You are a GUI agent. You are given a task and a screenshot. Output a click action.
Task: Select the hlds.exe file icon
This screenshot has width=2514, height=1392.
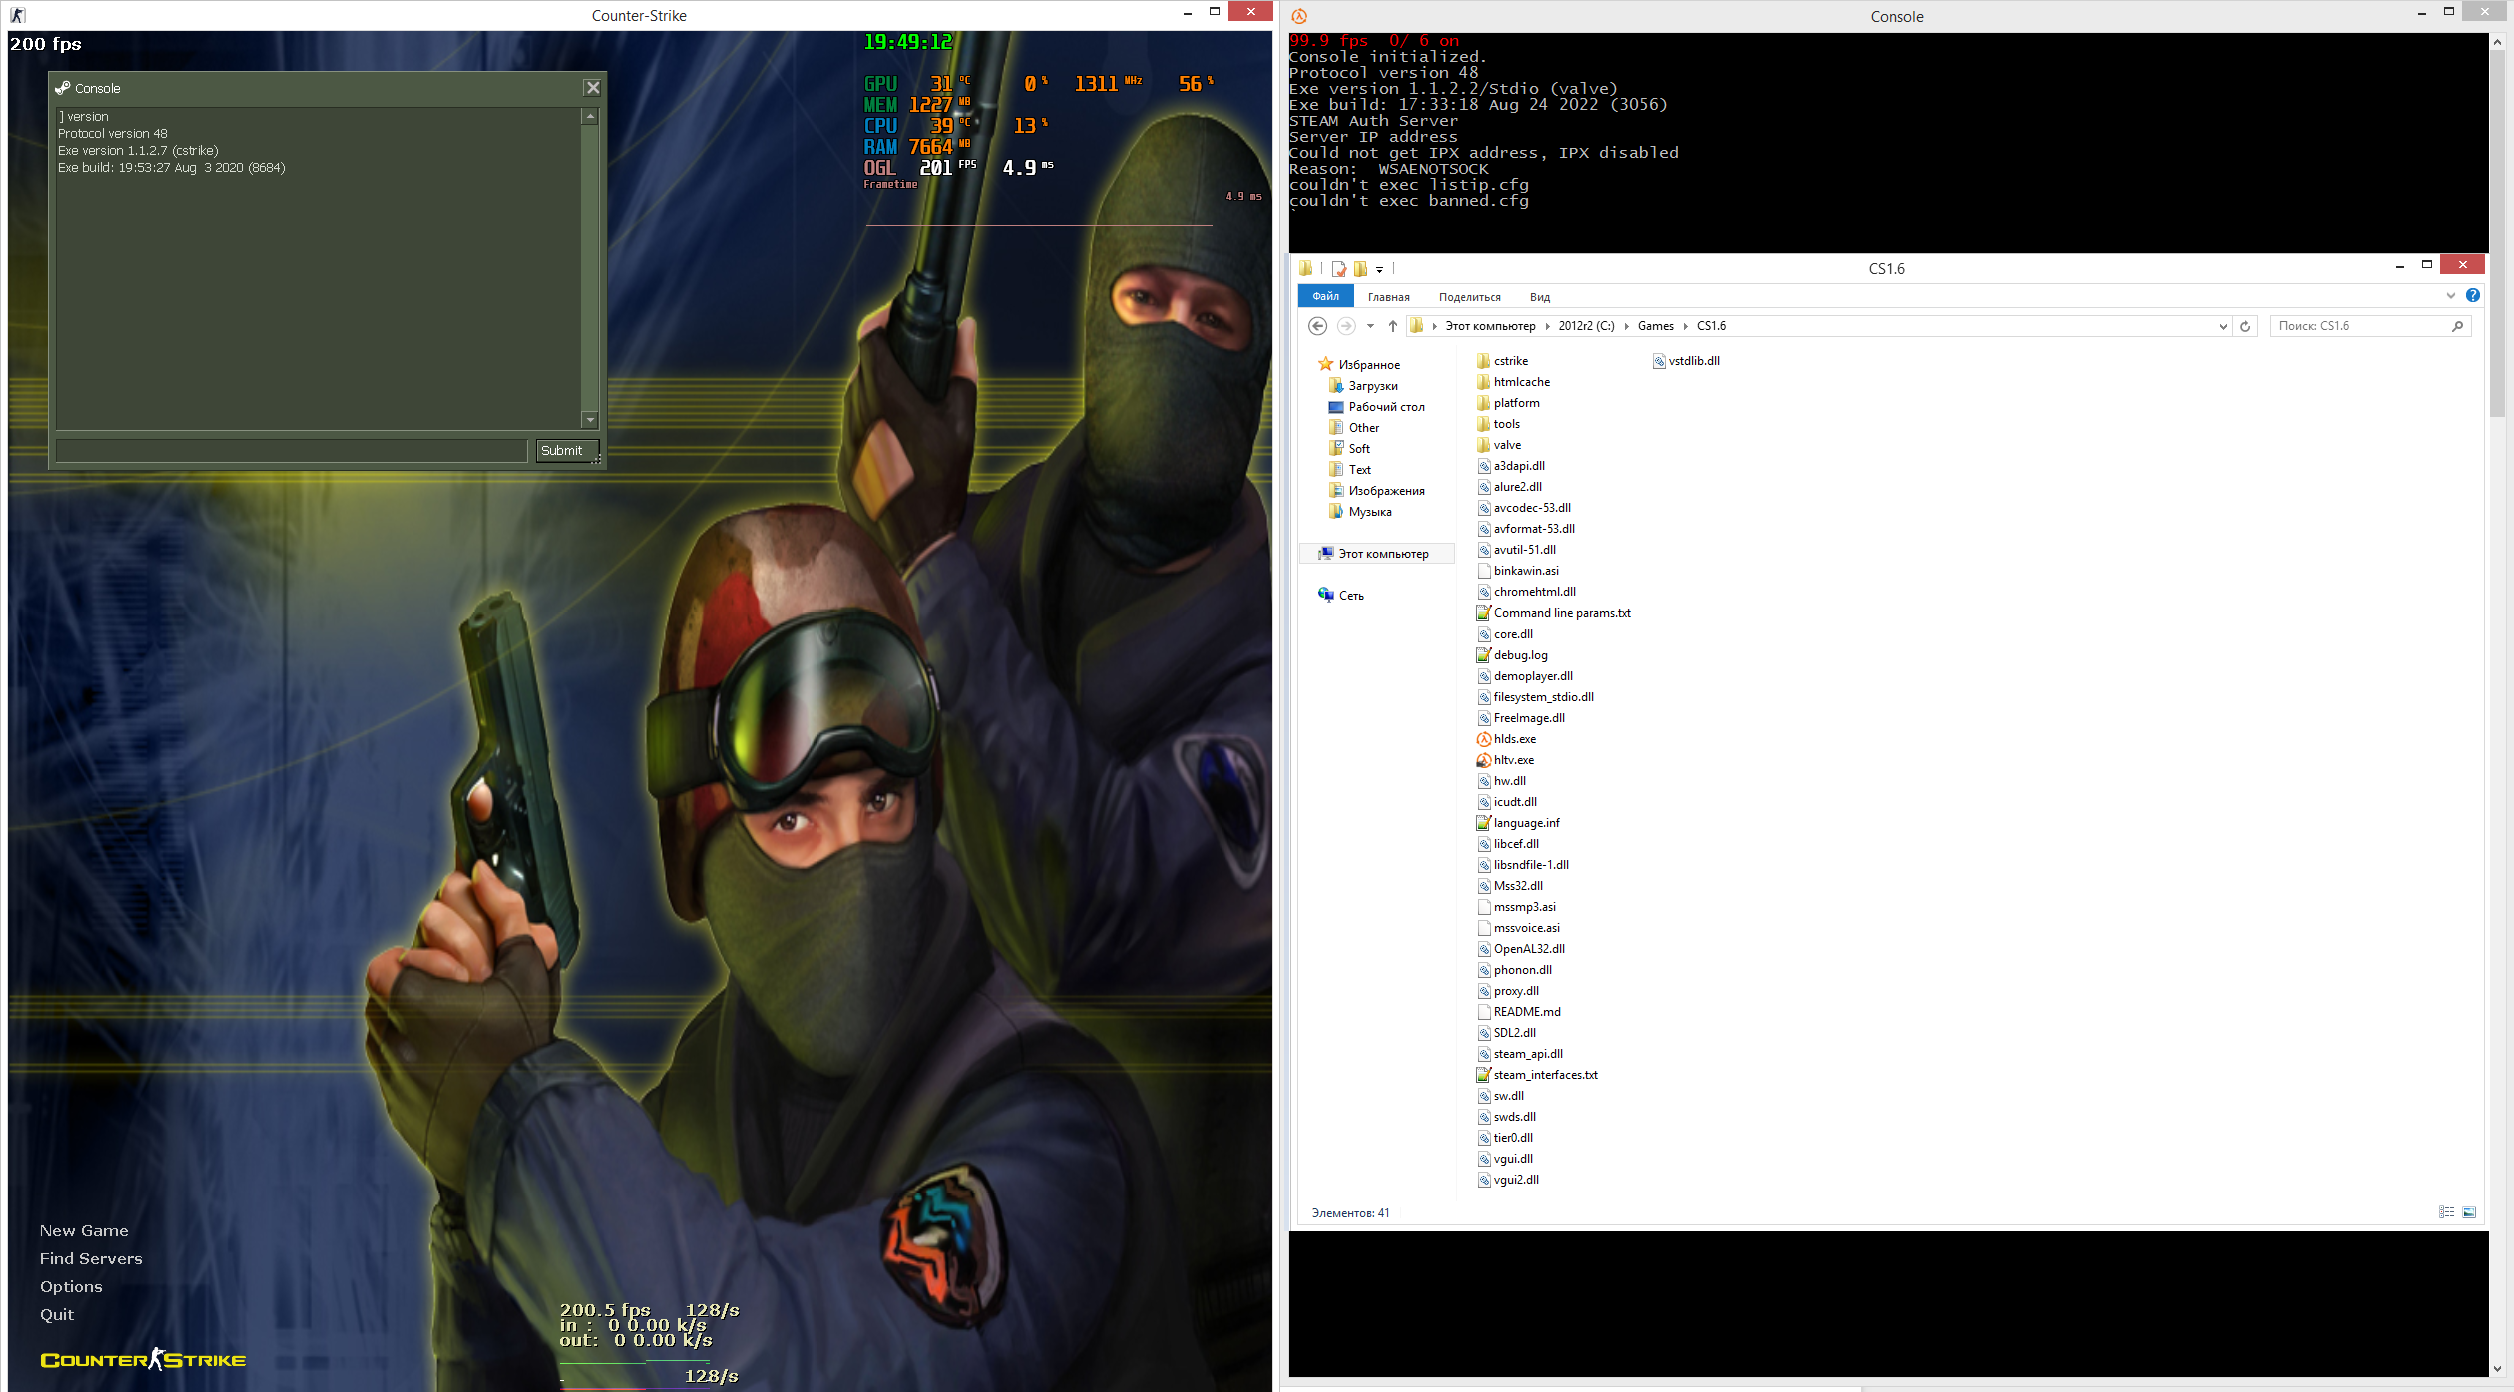[x=1483, y=739]
